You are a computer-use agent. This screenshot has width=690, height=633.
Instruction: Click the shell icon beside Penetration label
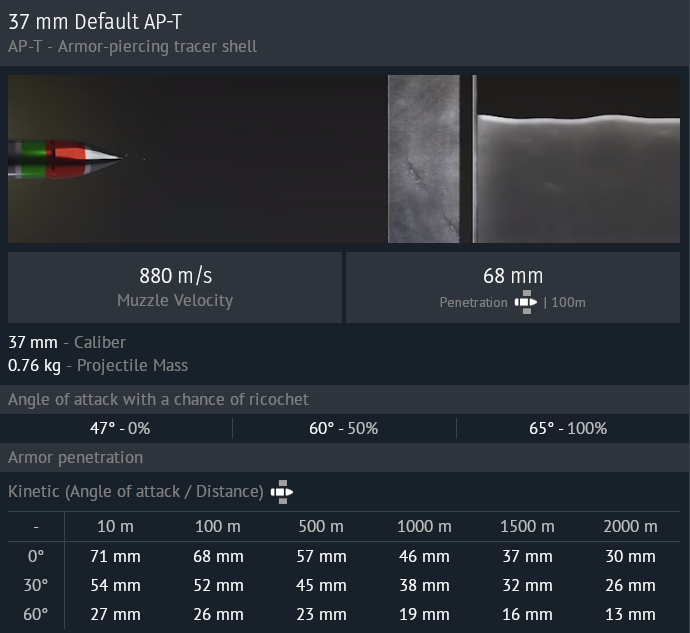pyautogui.click(x=525, y=302)
